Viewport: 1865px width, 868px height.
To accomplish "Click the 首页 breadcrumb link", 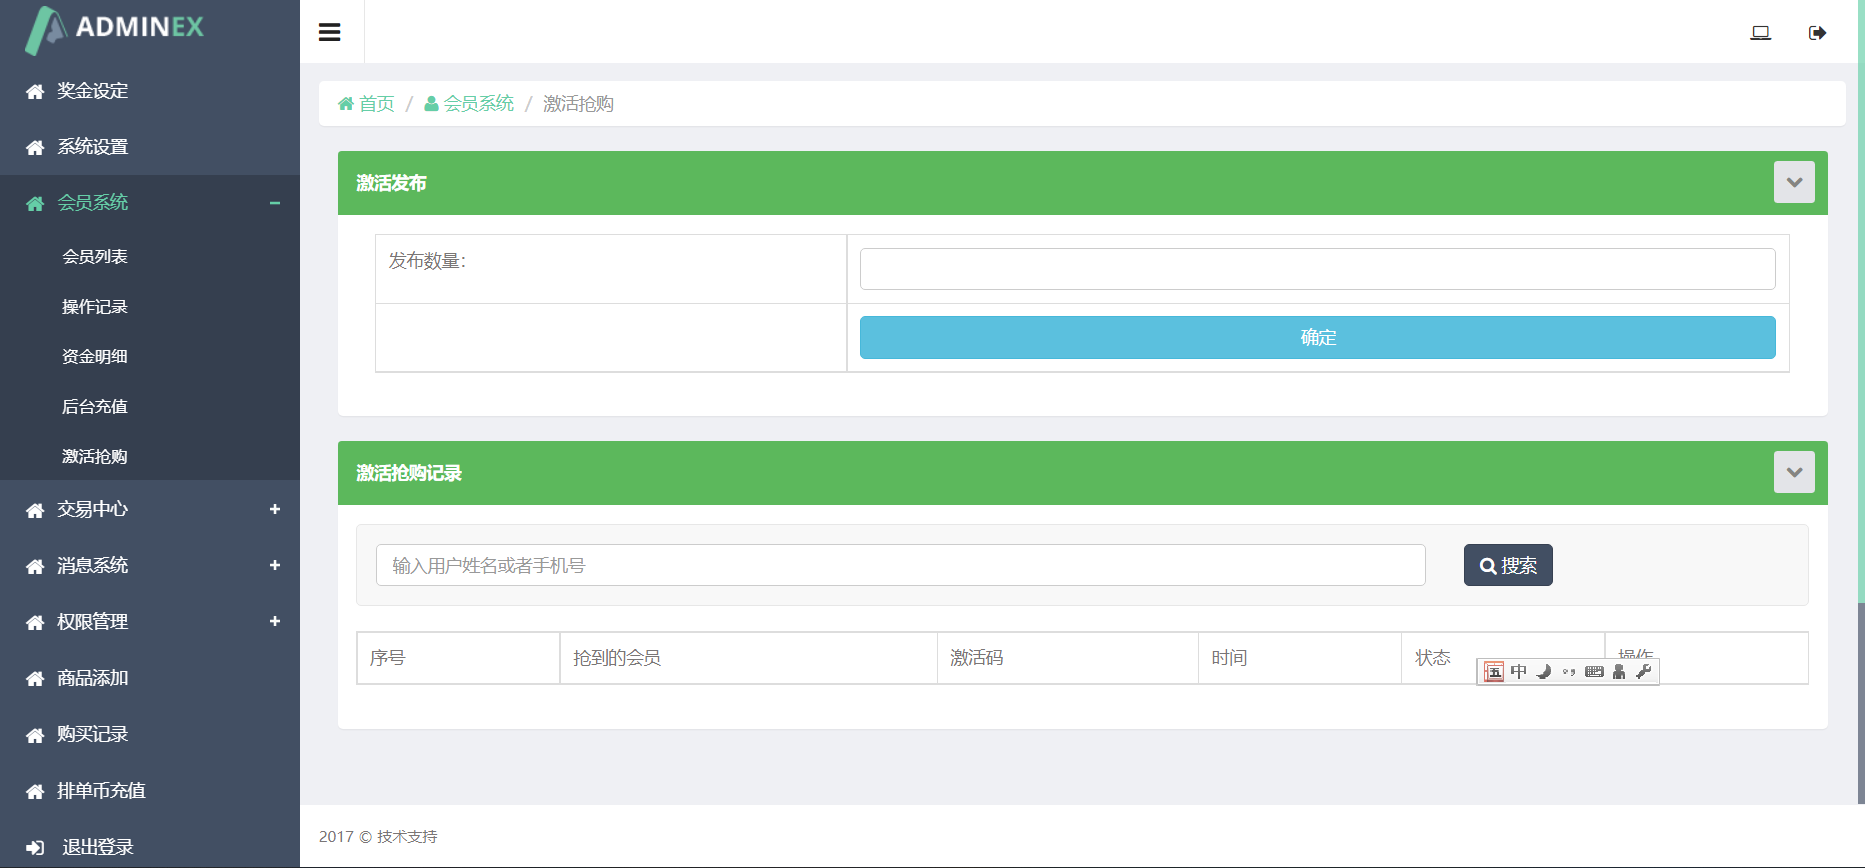I will (x=377, y=103).
